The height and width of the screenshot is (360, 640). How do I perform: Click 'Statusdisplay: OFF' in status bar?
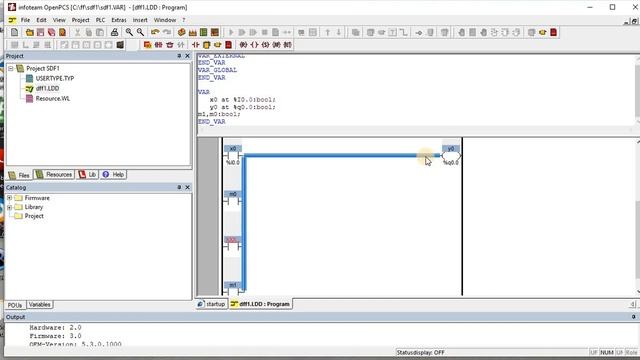(420, 352)
